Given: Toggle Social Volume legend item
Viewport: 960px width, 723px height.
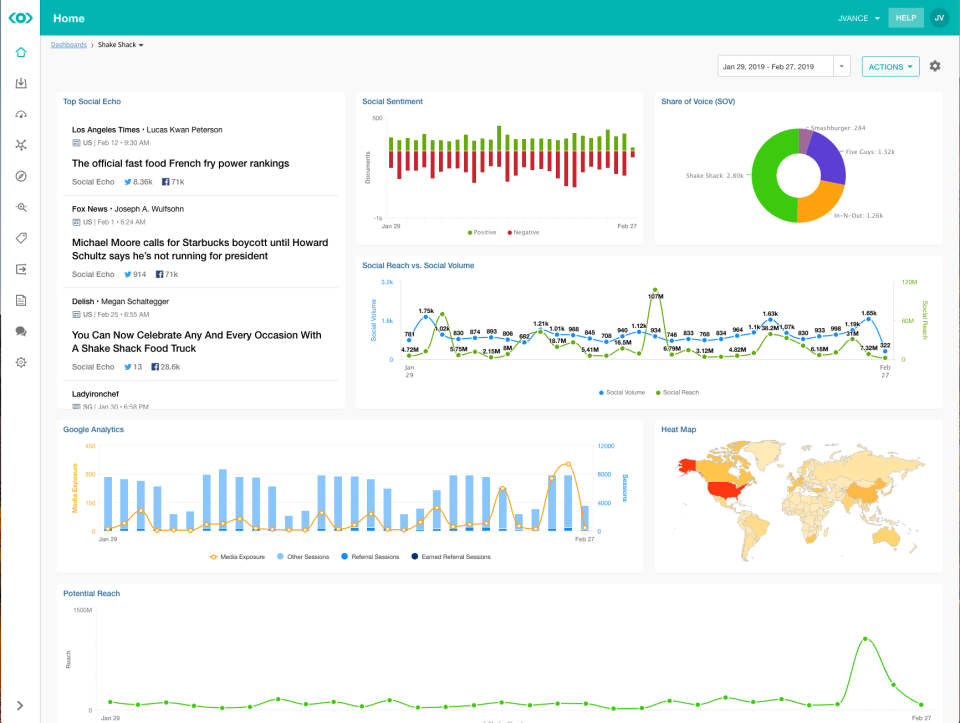Looking at the screenshot, I should click(622, 392).
